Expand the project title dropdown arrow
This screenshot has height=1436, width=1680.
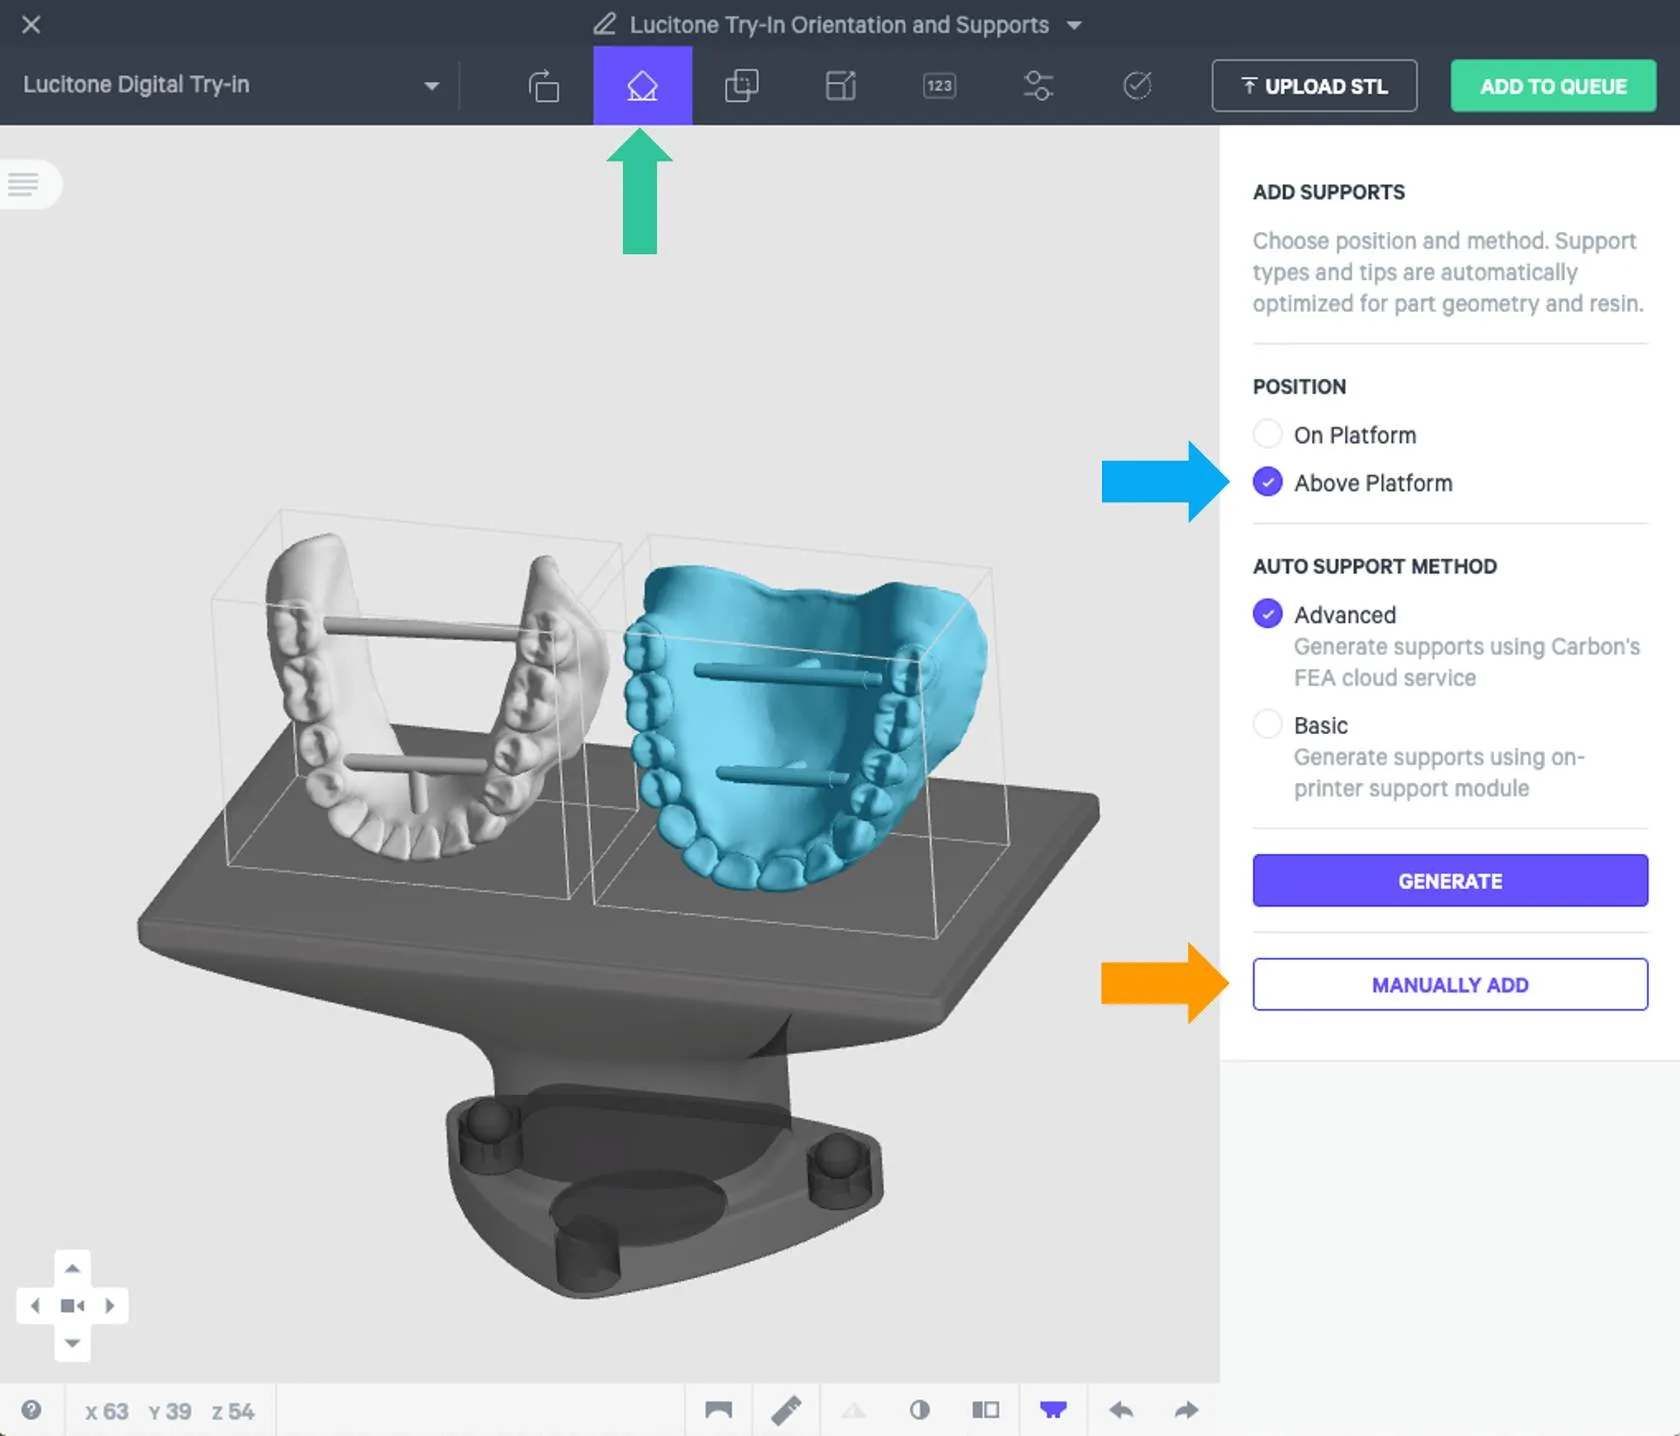click(1074, 25)
